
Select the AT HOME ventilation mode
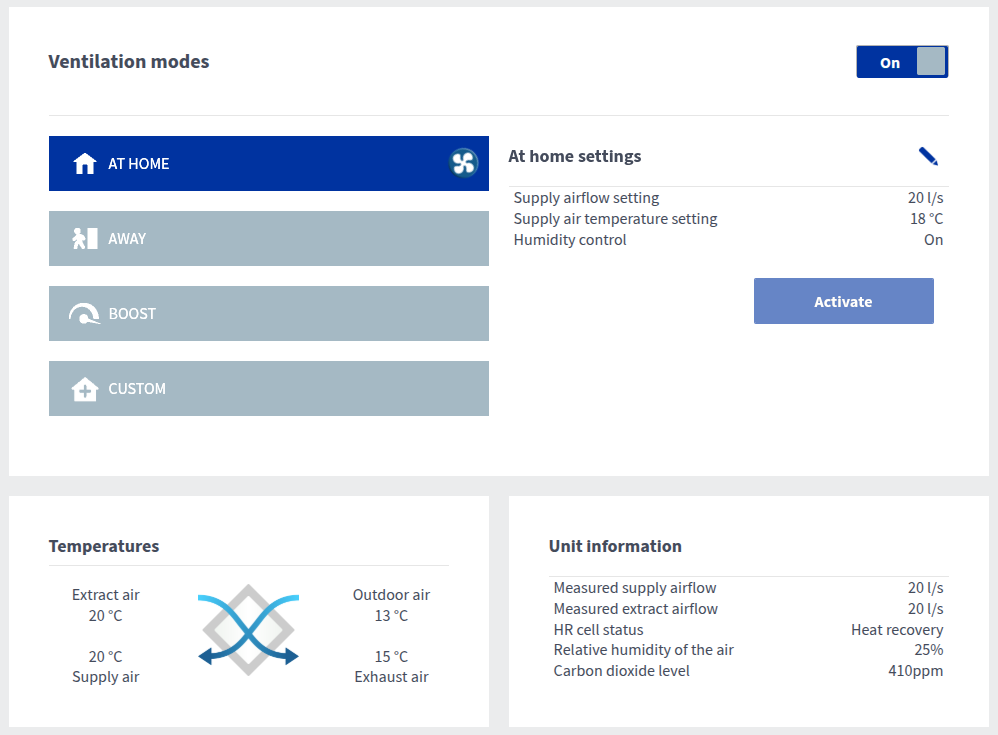click(268, 164)
